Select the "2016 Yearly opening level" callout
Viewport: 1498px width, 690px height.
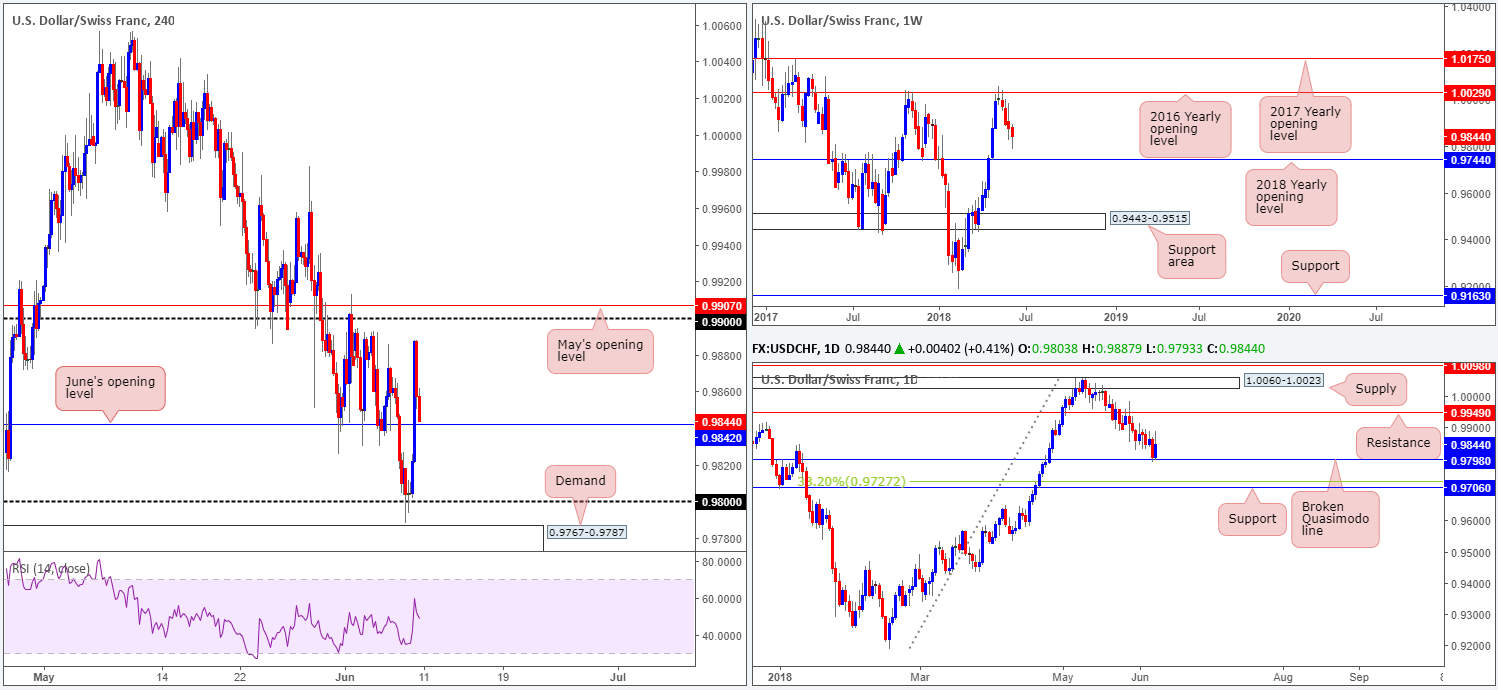click(x=1184, y=128)
